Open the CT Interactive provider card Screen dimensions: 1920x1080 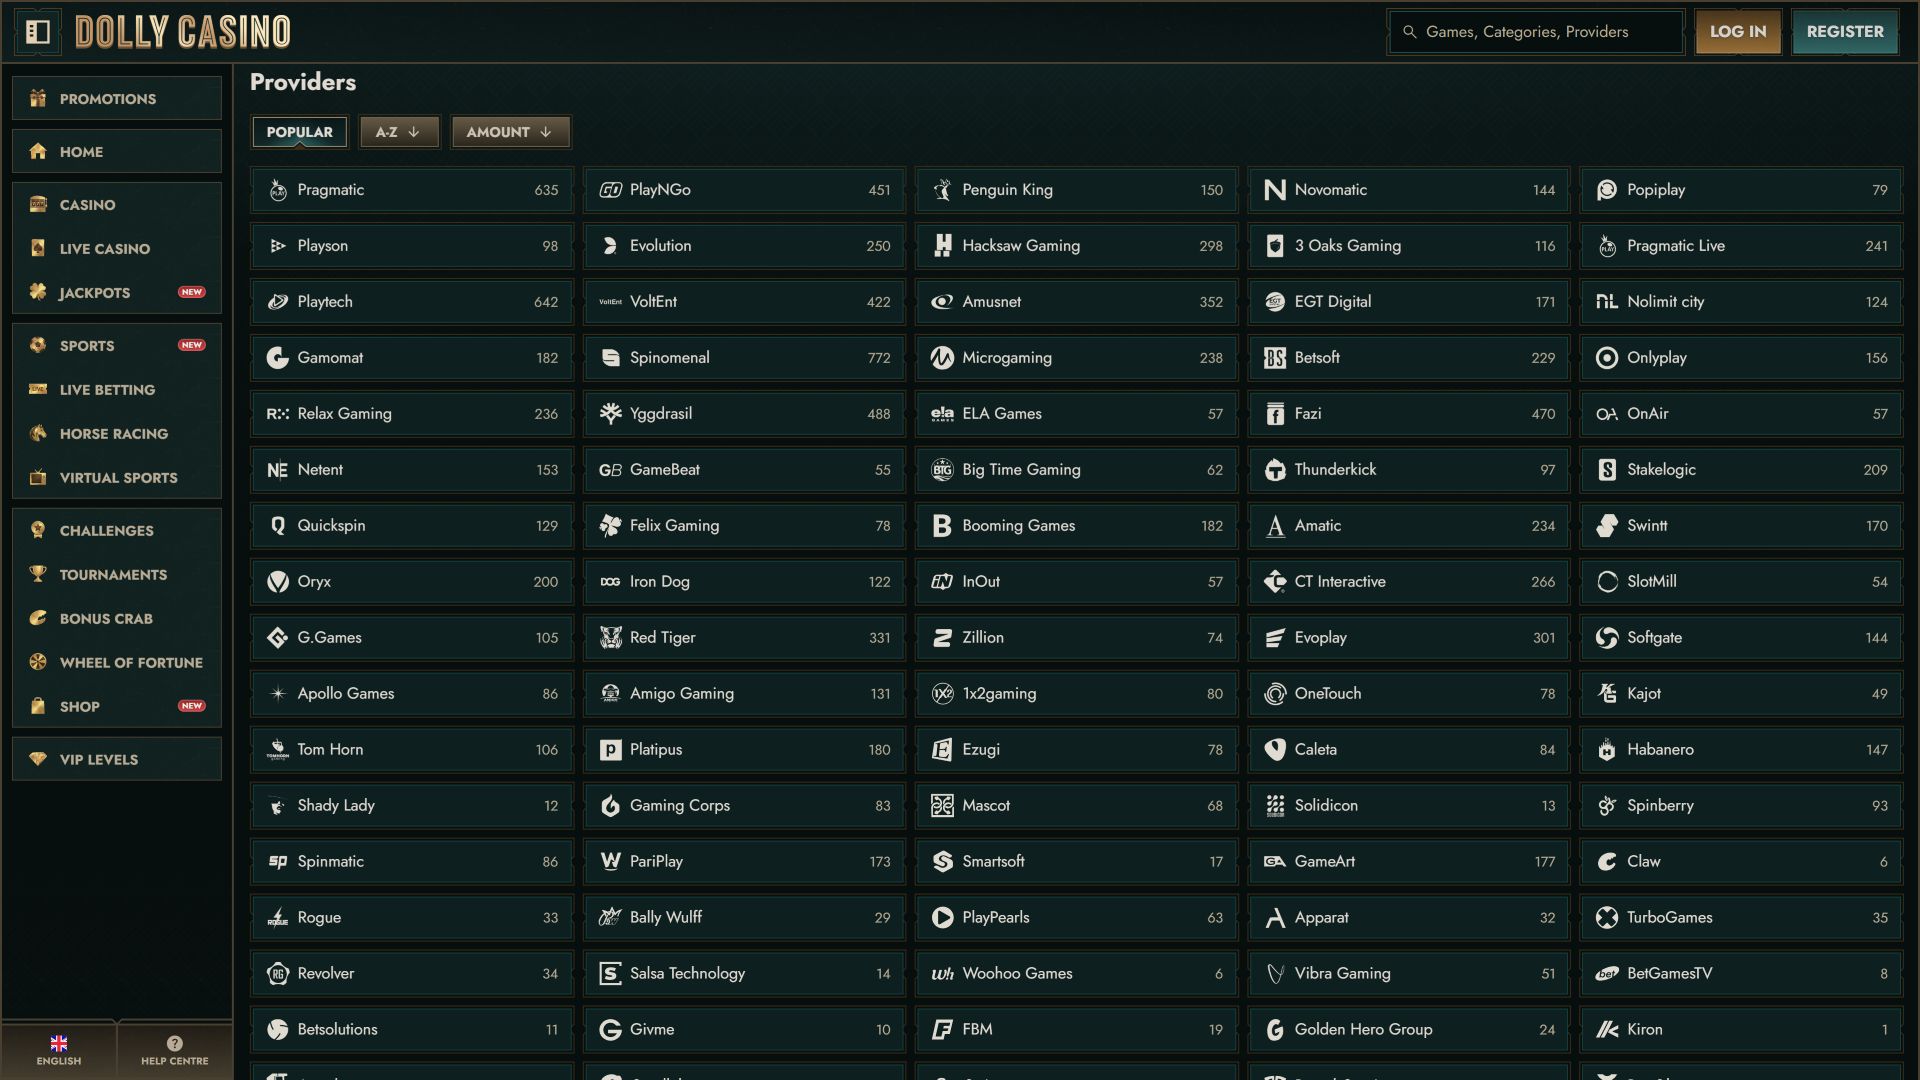(1409, 582)
